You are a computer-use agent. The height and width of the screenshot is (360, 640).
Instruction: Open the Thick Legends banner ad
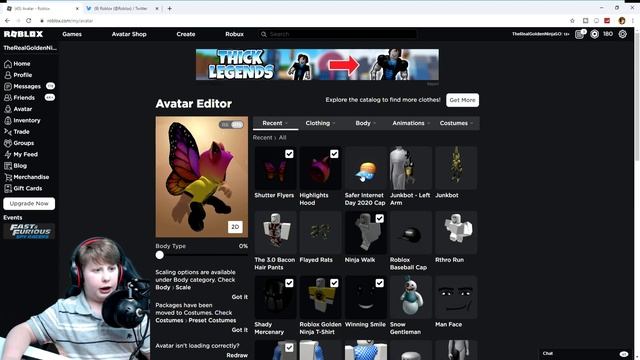pyautogui.click(x=318, y=64)
